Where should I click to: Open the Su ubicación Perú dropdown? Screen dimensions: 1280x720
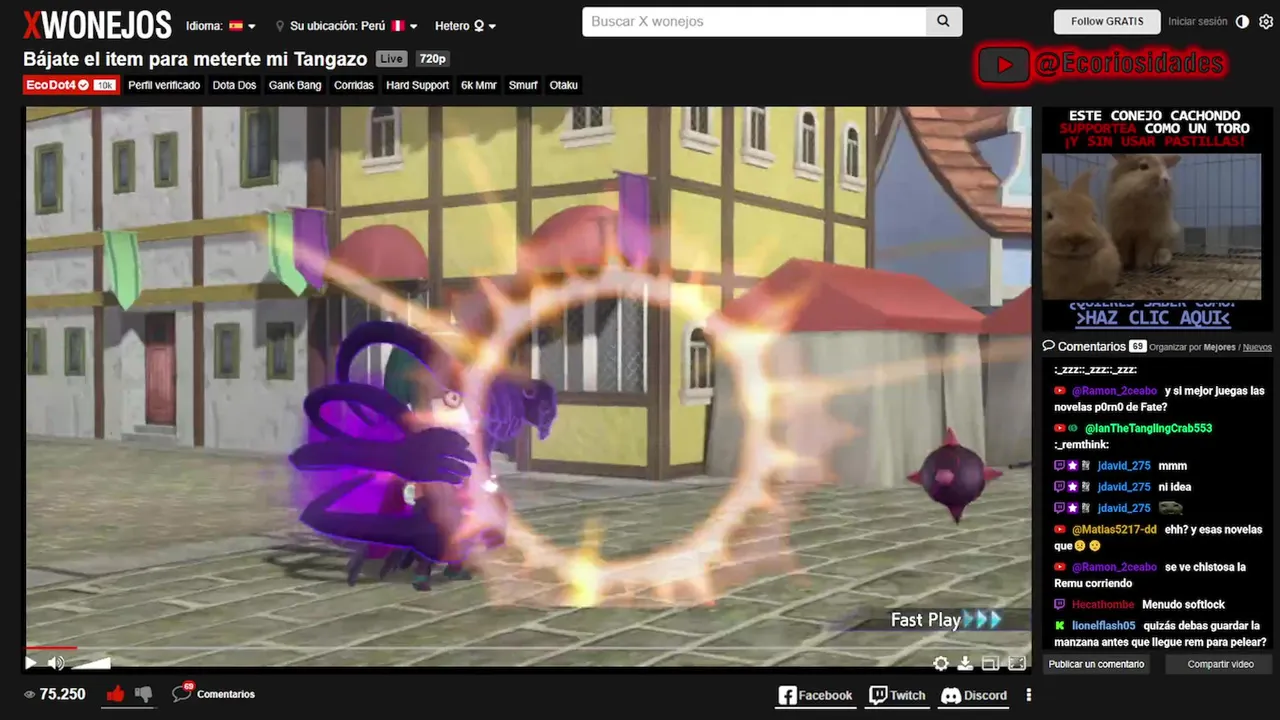tap(348, 26)
